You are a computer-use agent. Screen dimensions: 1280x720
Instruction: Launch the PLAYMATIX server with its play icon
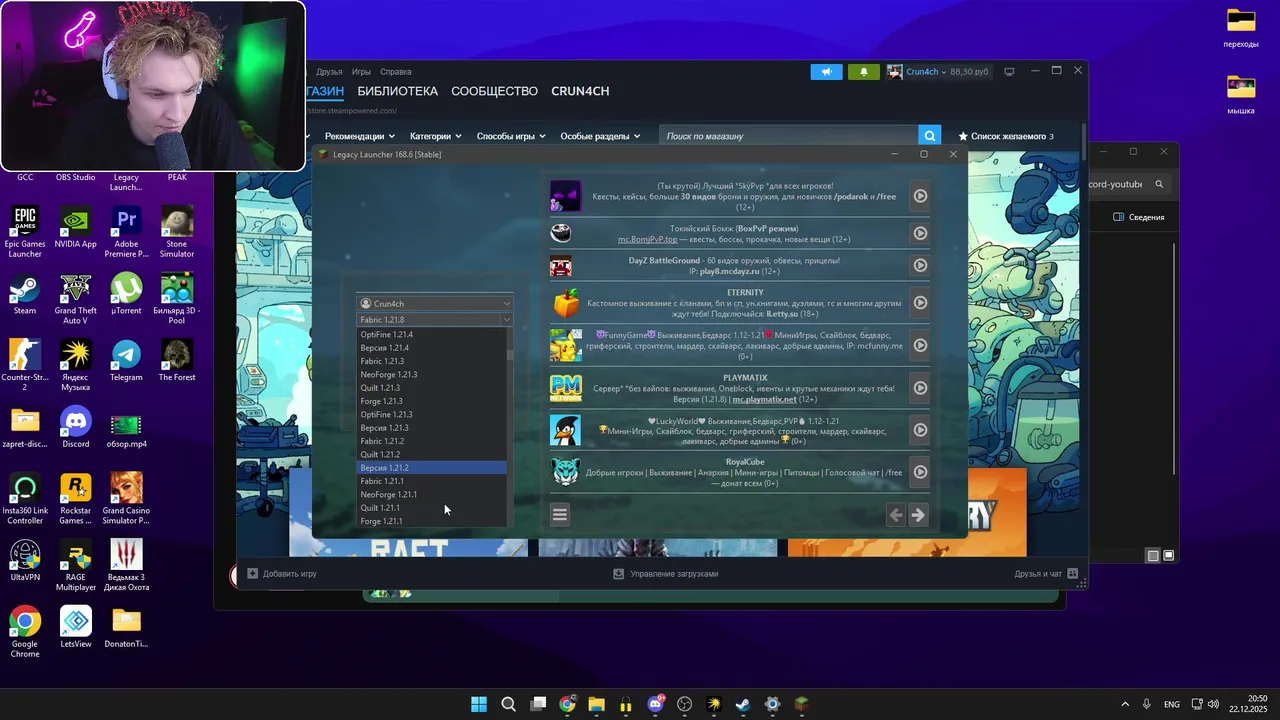[920, 387]
